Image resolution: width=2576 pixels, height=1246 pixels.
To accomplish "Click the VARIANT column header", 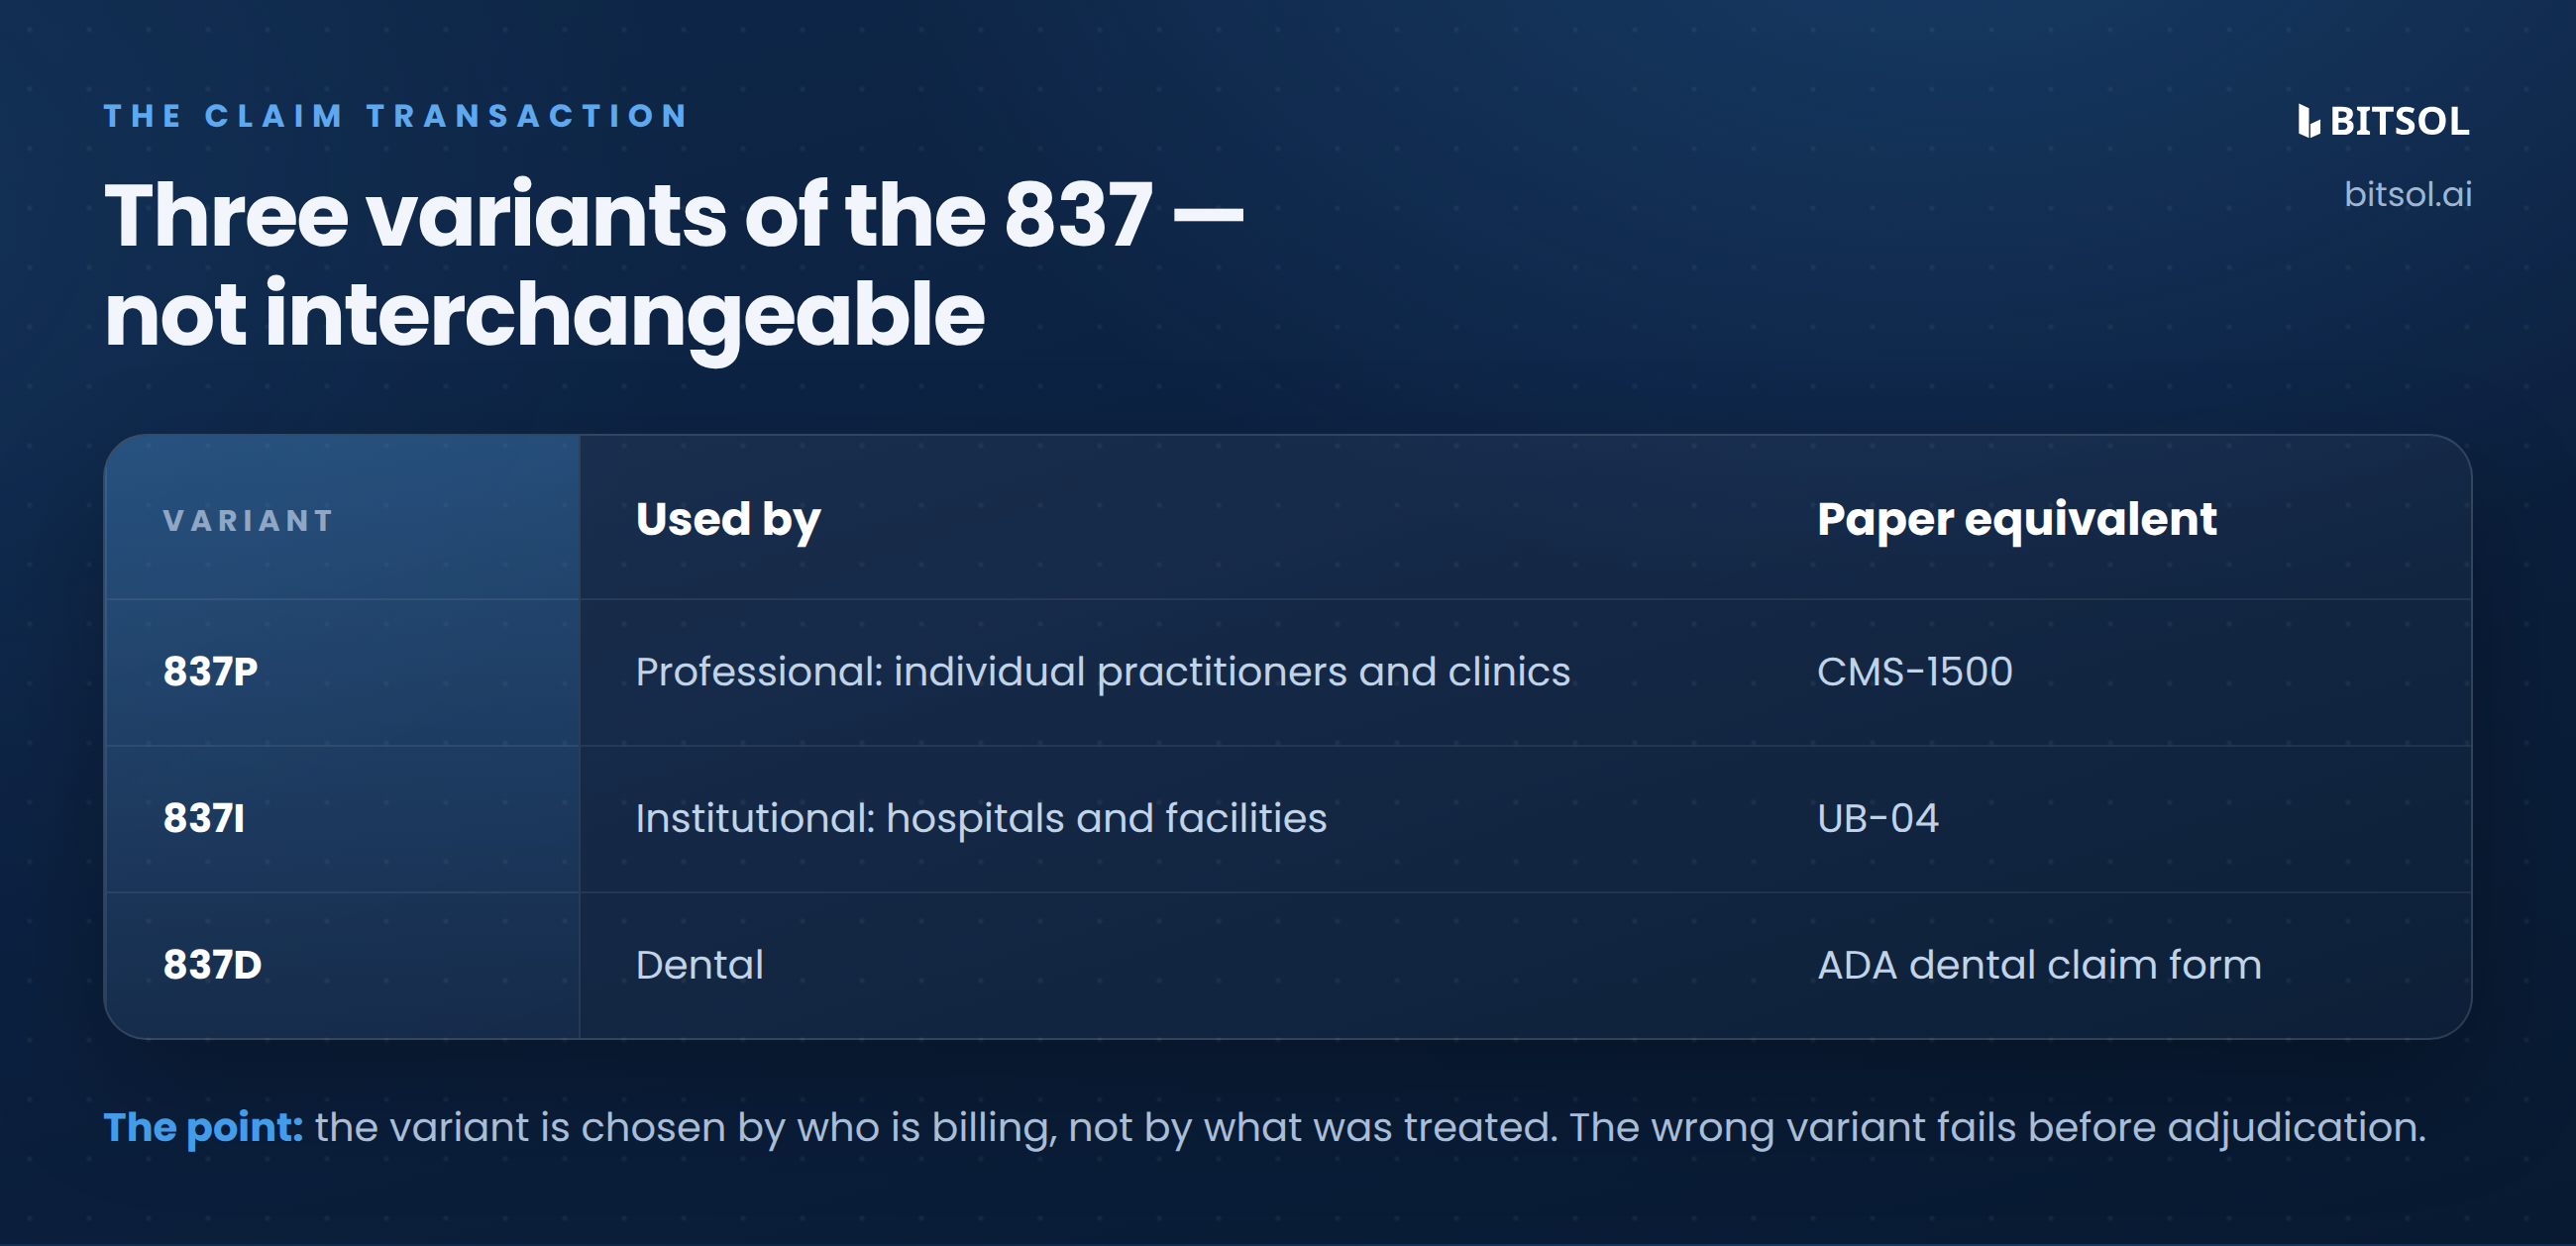I will tap(248, 520).
